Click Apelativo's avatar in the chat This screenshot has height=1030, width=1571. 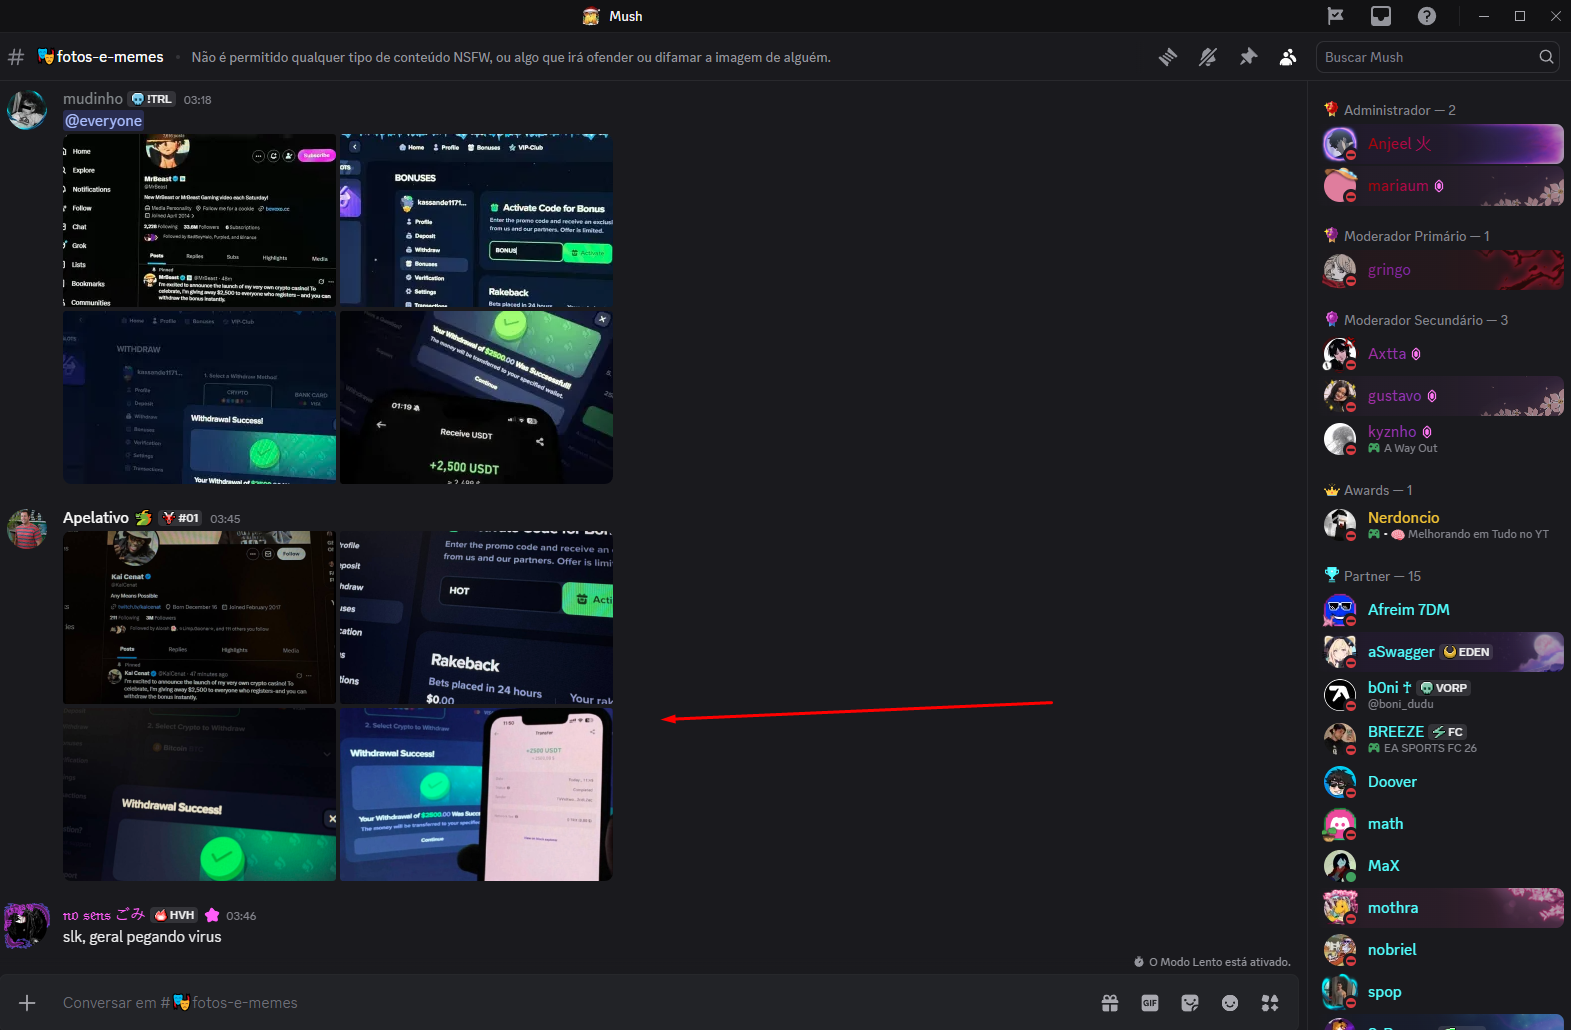coord(27,529)
